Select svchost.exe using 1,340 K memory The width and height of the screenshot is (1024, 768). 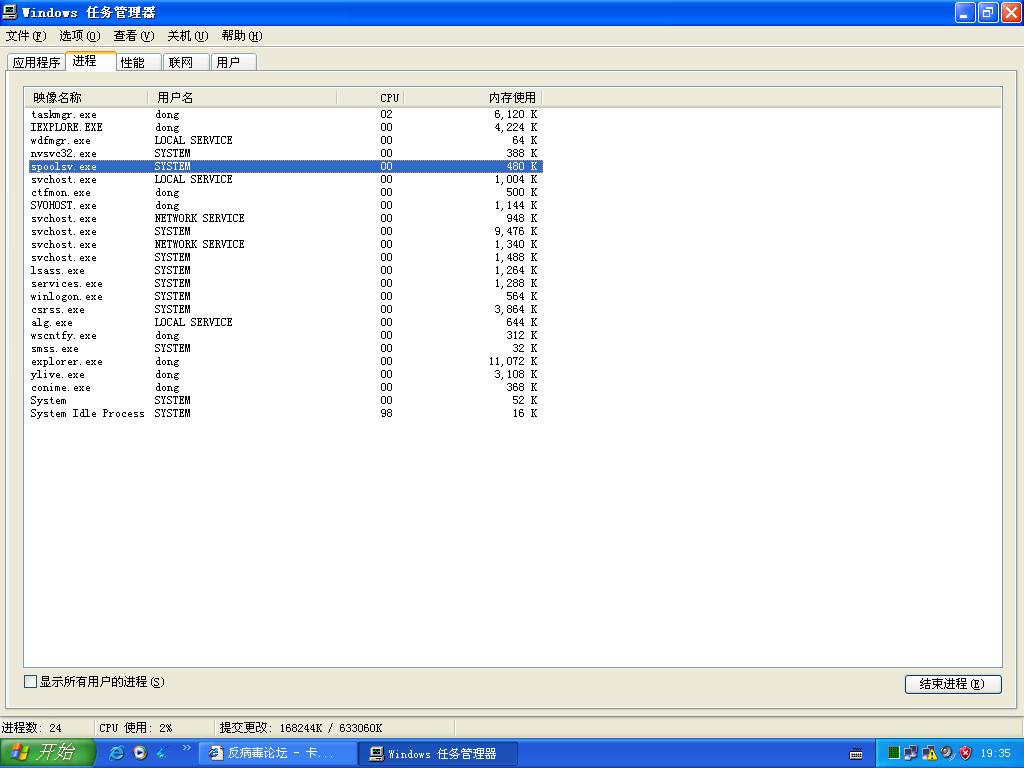[285, 244]
